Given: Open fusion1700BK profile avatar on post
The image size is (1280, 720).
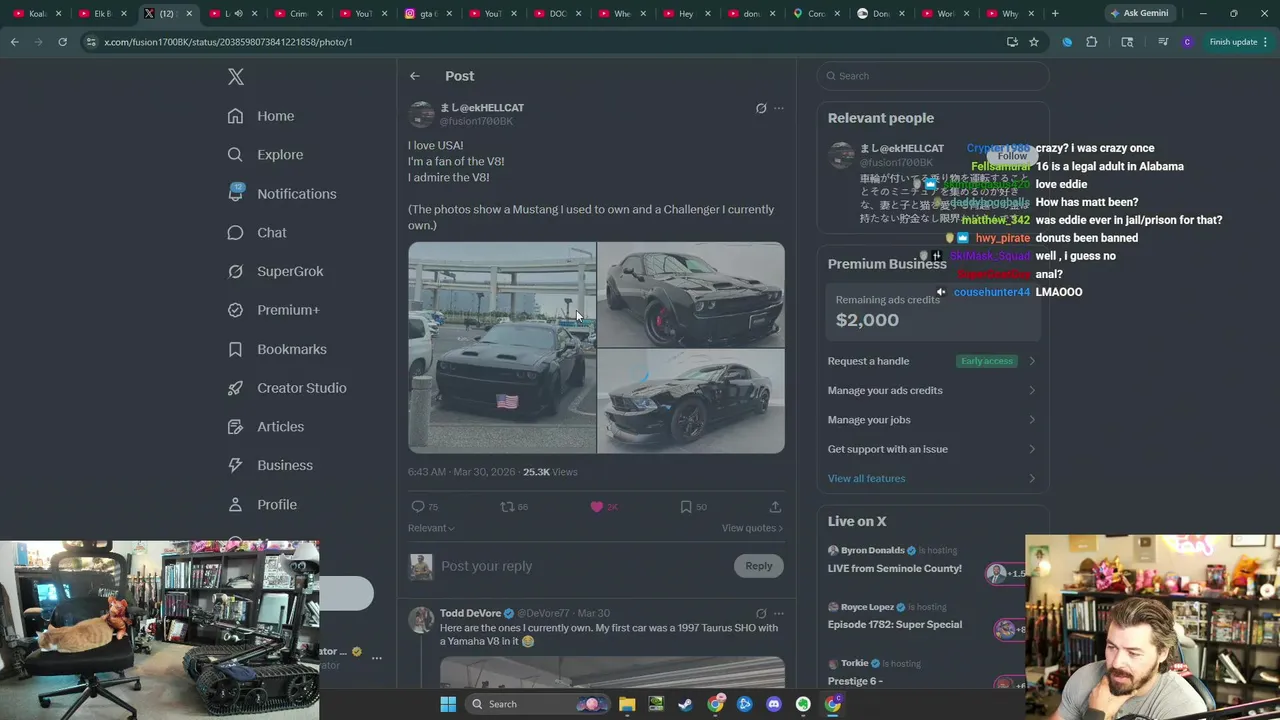Looking at the screenshot, I should point(421,114).
